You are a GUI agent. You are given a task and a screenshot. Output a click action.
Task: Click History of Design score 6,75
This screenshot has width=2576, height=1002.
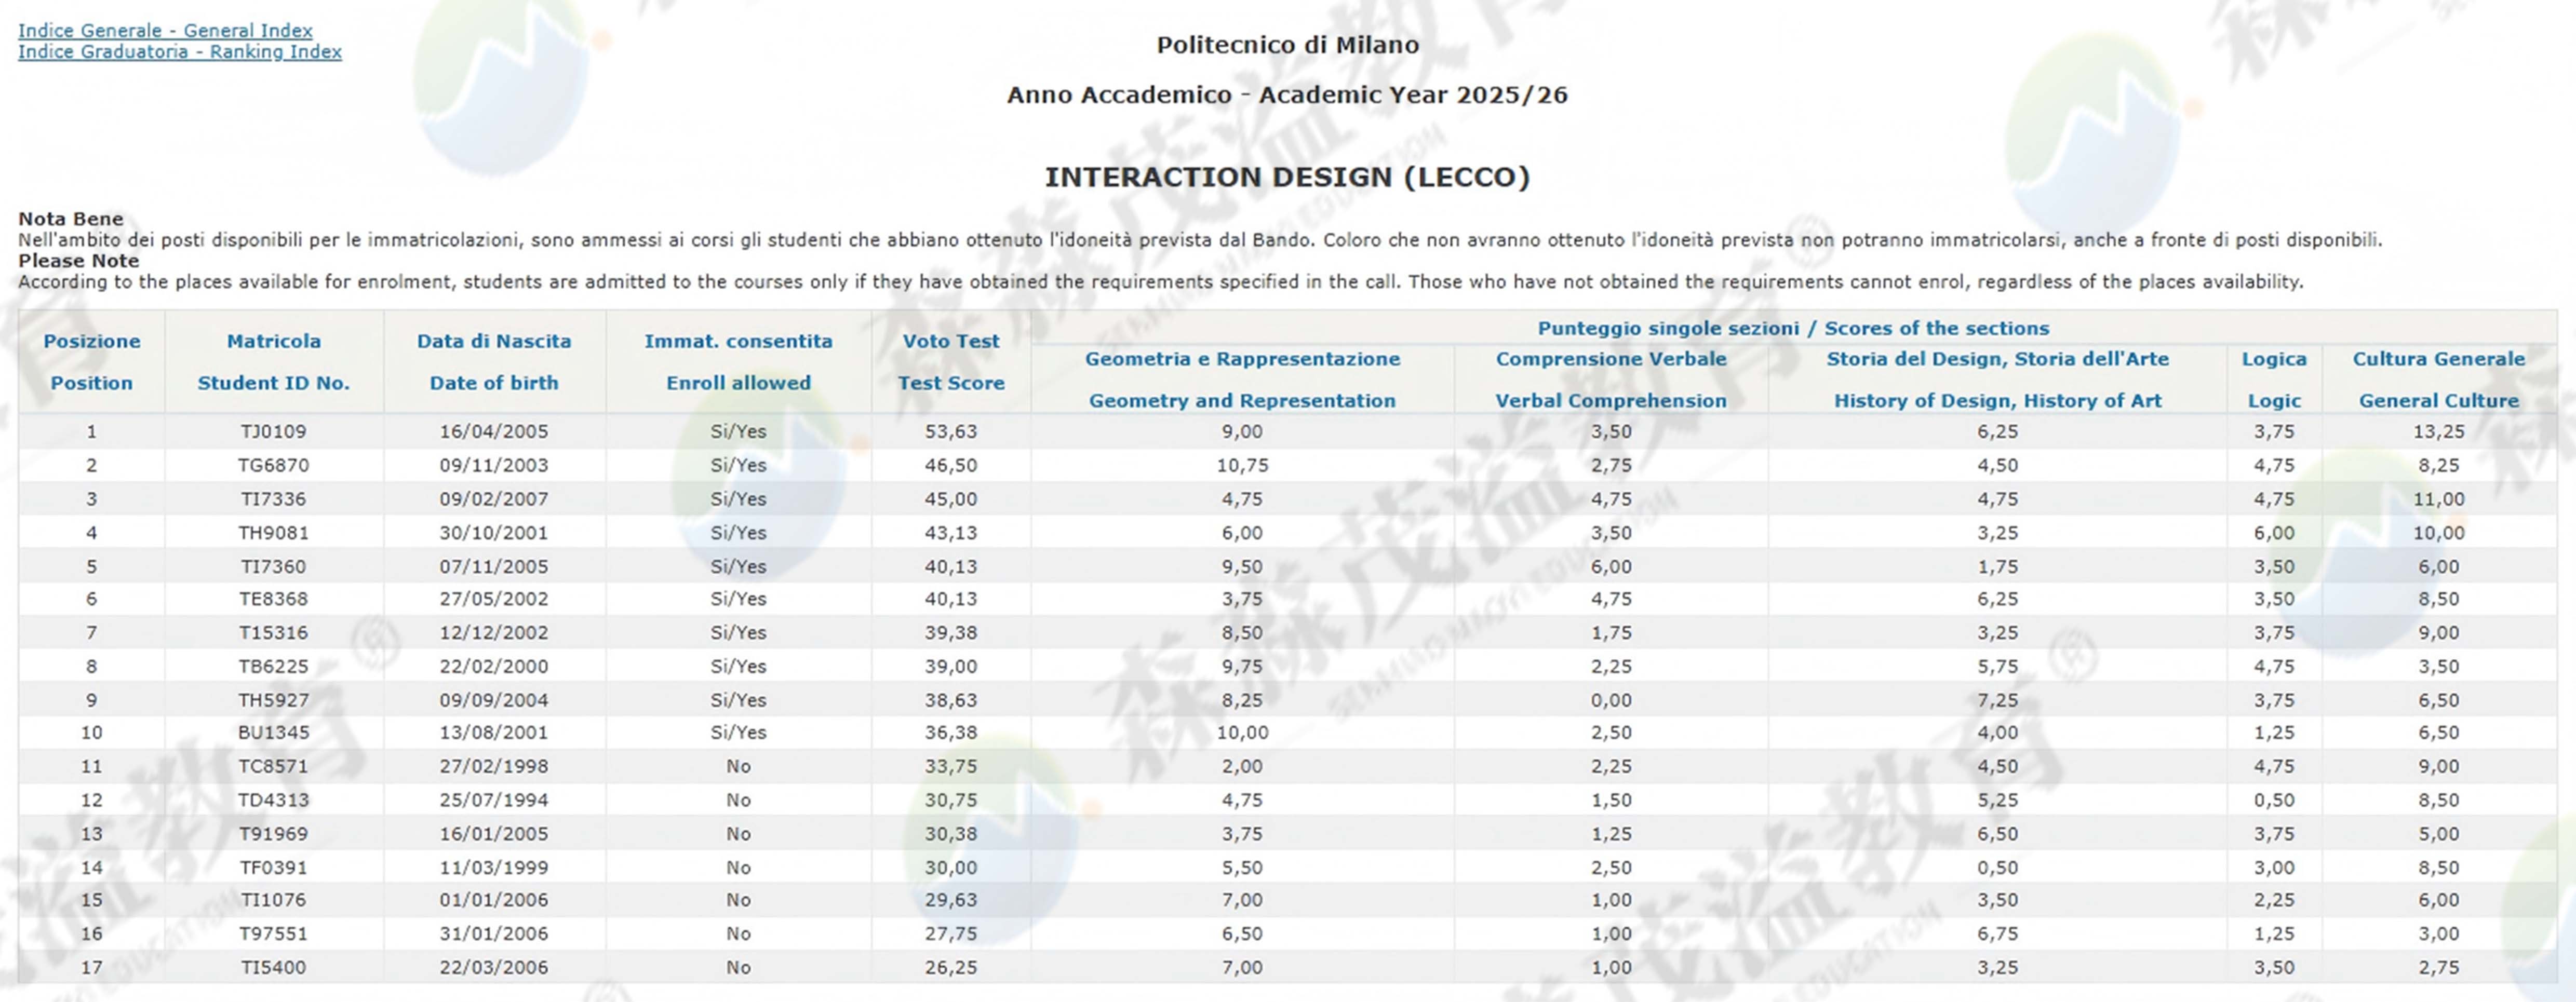tap(1998, 934)
